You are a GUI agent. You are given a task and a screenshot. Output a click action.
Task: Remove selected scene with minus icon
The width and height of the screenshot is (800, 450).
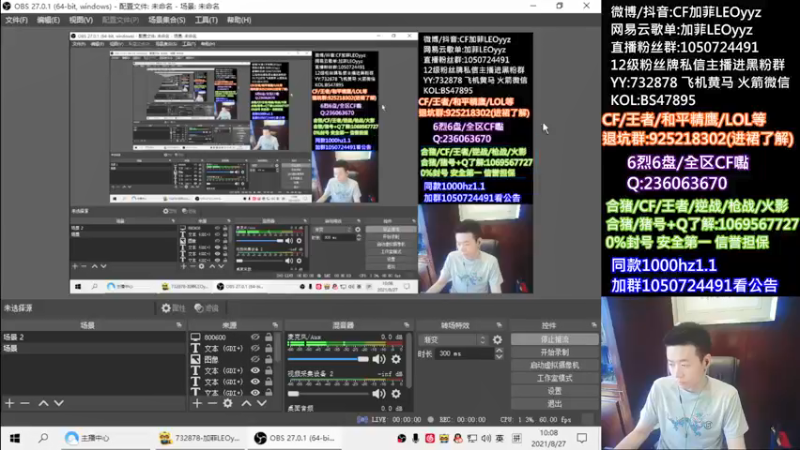pyautogui.click(x=24, y=403)
